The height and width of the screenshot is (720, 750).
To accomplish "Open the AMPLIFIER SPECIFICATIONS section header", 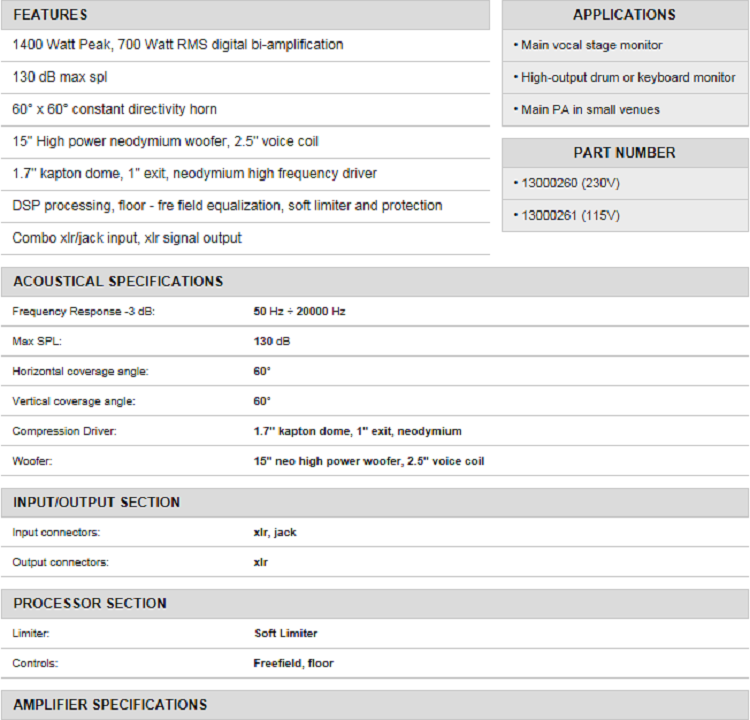I will [110, 705].
